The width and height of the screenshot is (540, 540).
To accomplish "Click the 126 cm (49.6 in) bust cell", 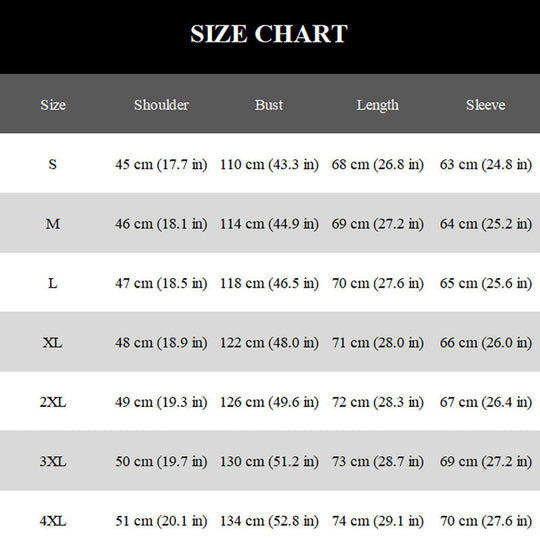I will pyautogui.click(x=269, y=403).
